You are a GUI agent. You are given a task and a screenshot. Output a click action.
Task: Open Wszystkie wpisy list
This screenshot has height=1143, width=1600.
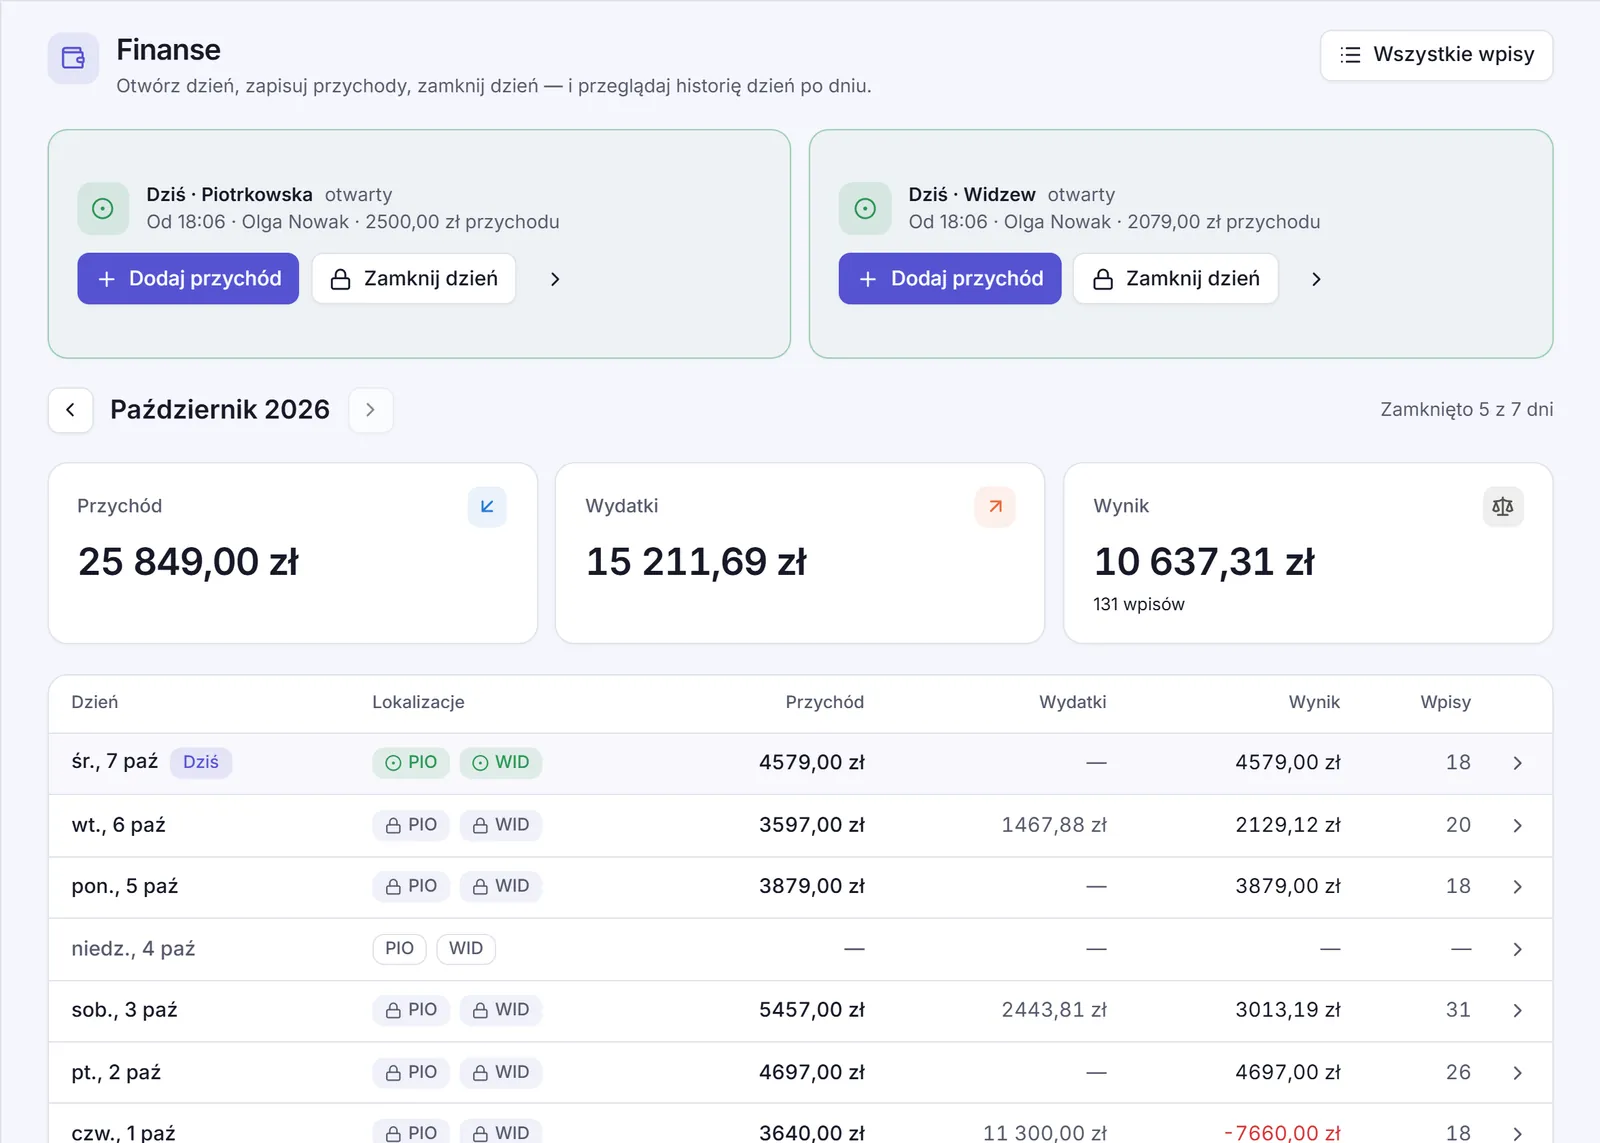pos(1436,55)
